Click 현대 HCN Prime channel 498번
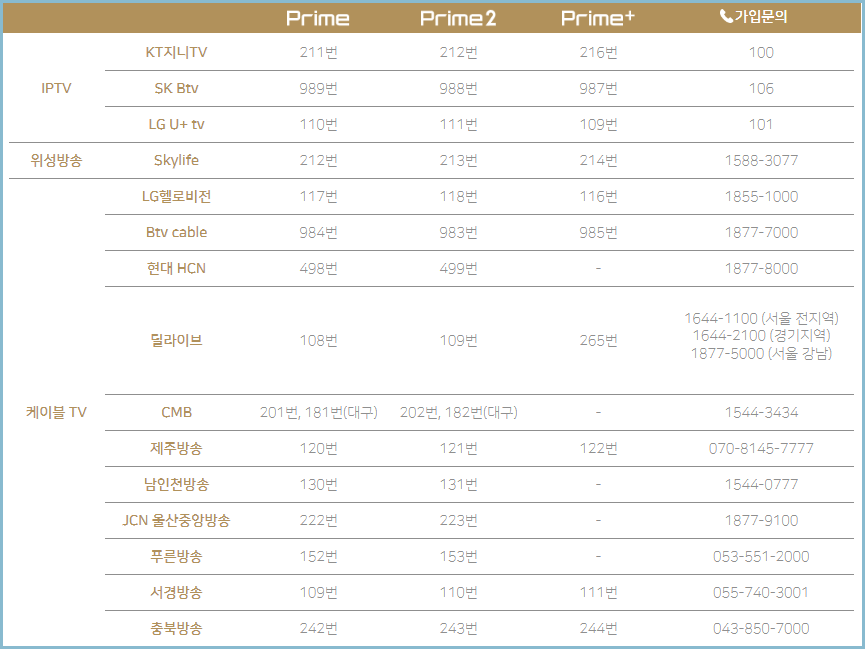 tap(319, 268)
